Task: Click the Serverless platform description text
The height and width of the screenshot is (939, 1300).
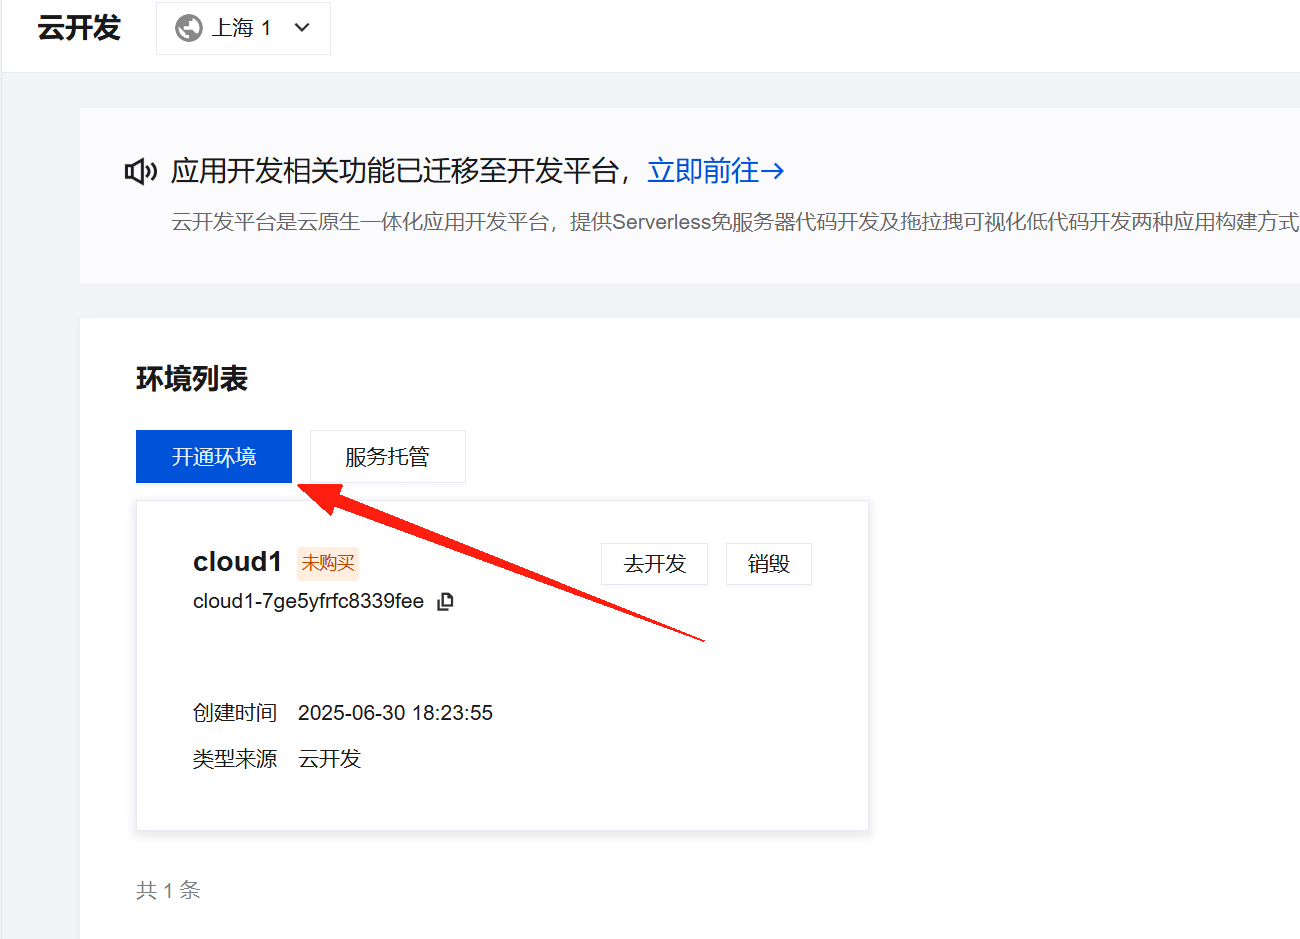Action: pyautogui.click(x=735, y=222)
